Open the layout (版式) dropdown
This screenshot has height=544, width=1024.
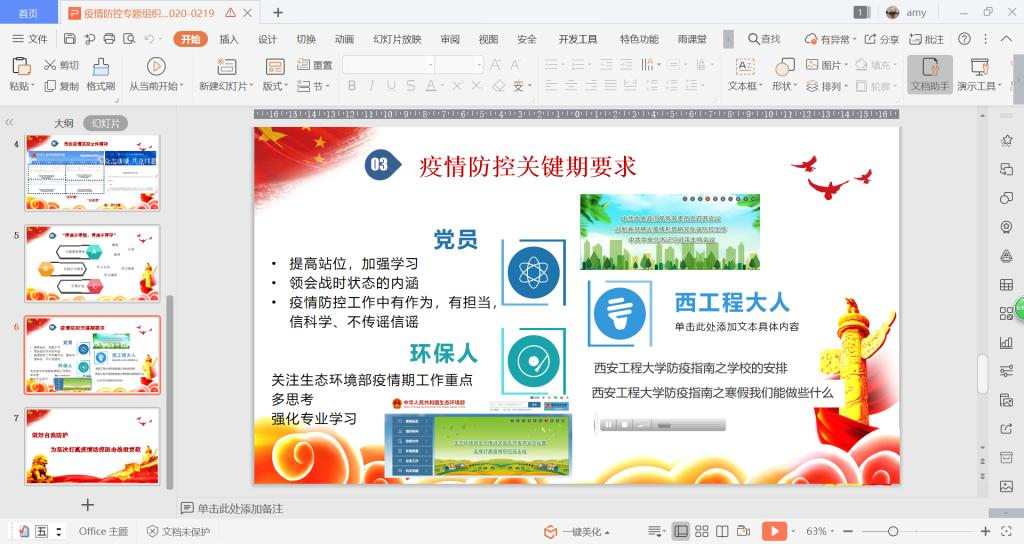[x=273, y=87]
